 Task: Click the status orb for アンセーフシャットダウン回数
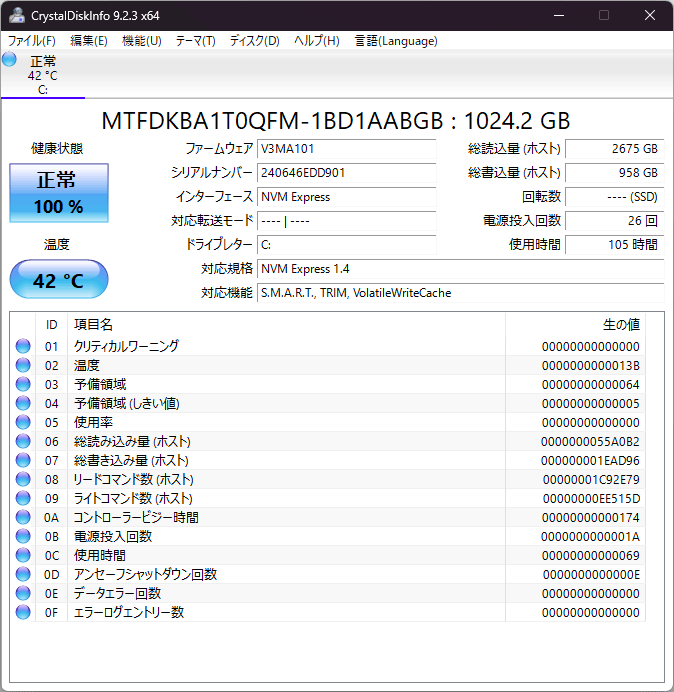(23, 574)
